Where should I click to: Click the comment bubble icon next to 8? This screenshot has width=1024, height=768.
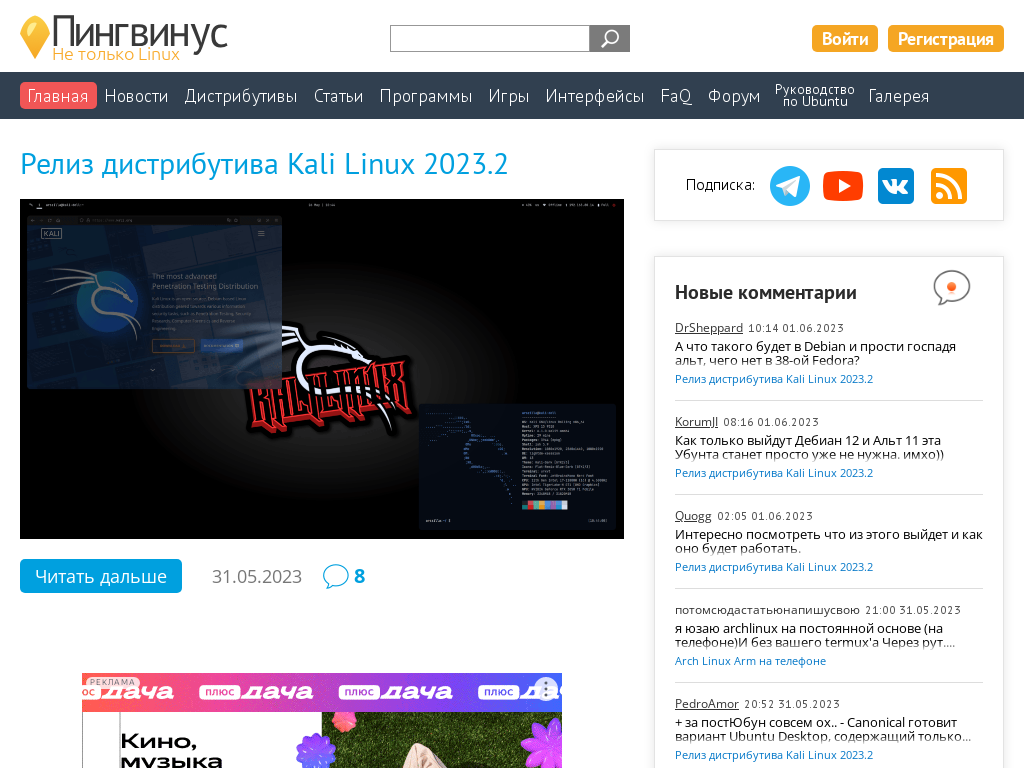click(335, 576)
